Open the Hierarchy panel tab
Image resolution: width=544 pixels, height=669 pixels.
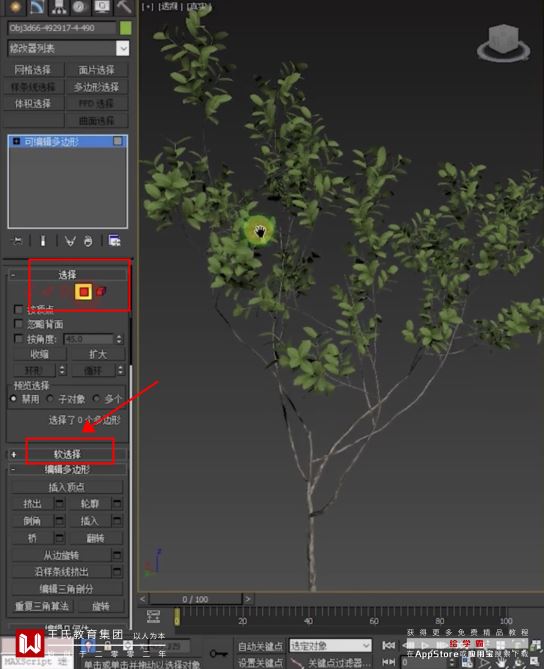58,6
